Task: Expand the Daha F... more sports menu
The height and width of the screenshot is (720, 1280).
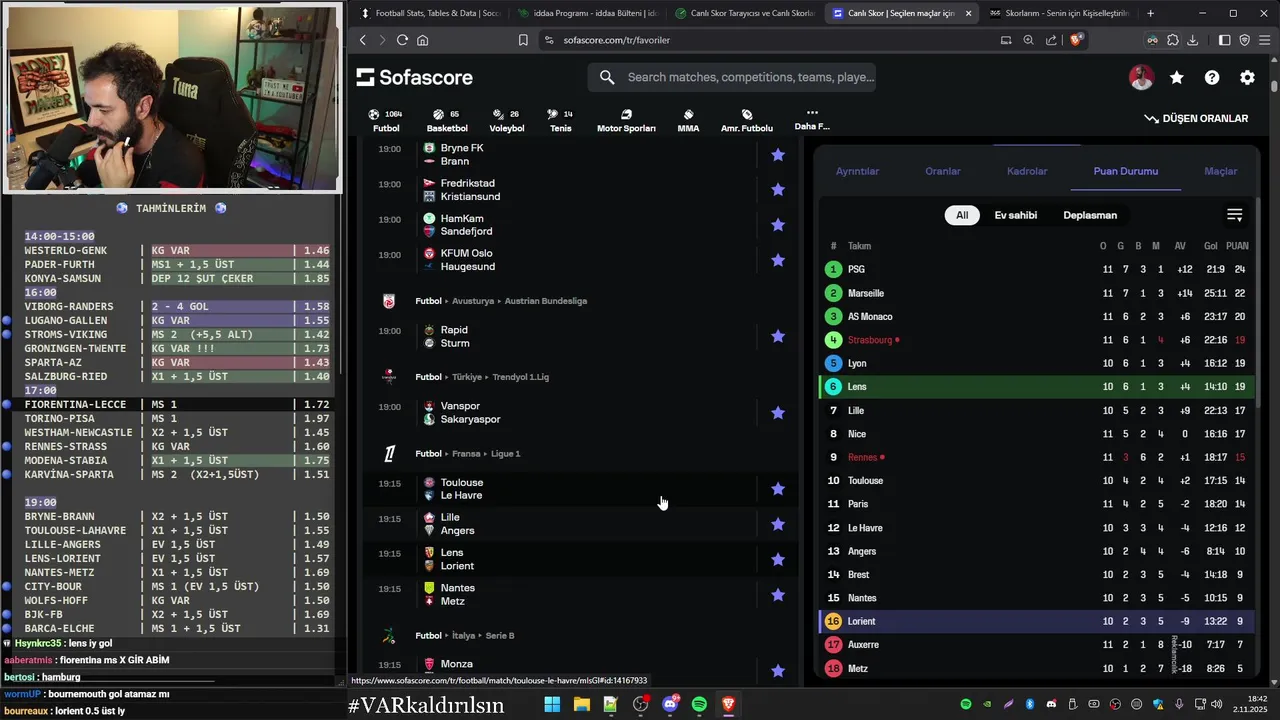Action: coord(812,119)
